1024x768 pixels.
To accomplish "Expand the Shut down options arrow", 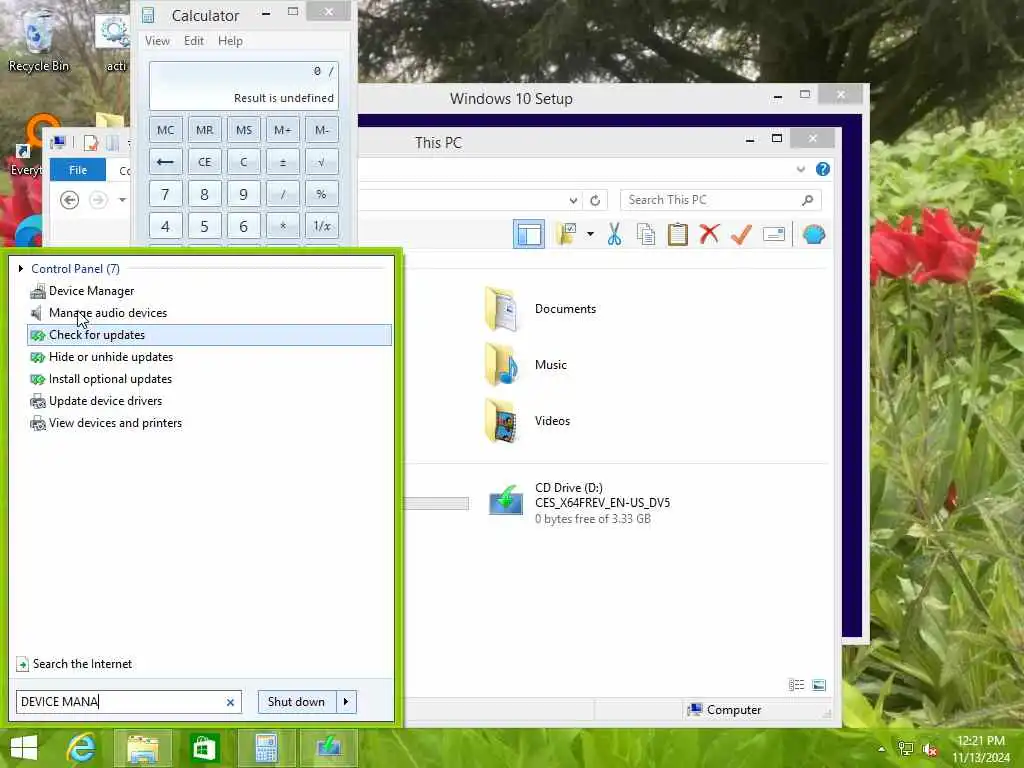I will pos(346,702).
